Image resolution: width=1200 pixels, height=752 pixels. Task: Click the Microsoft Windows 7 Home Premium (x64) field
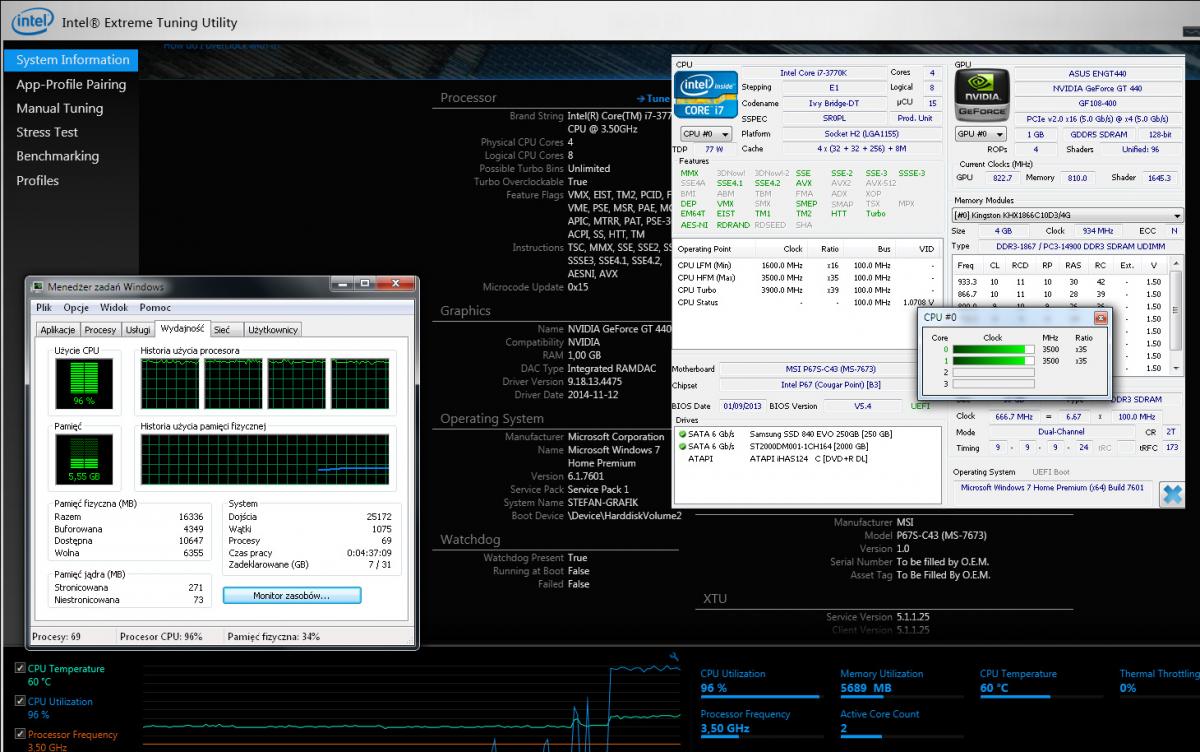pos(1052,487)
